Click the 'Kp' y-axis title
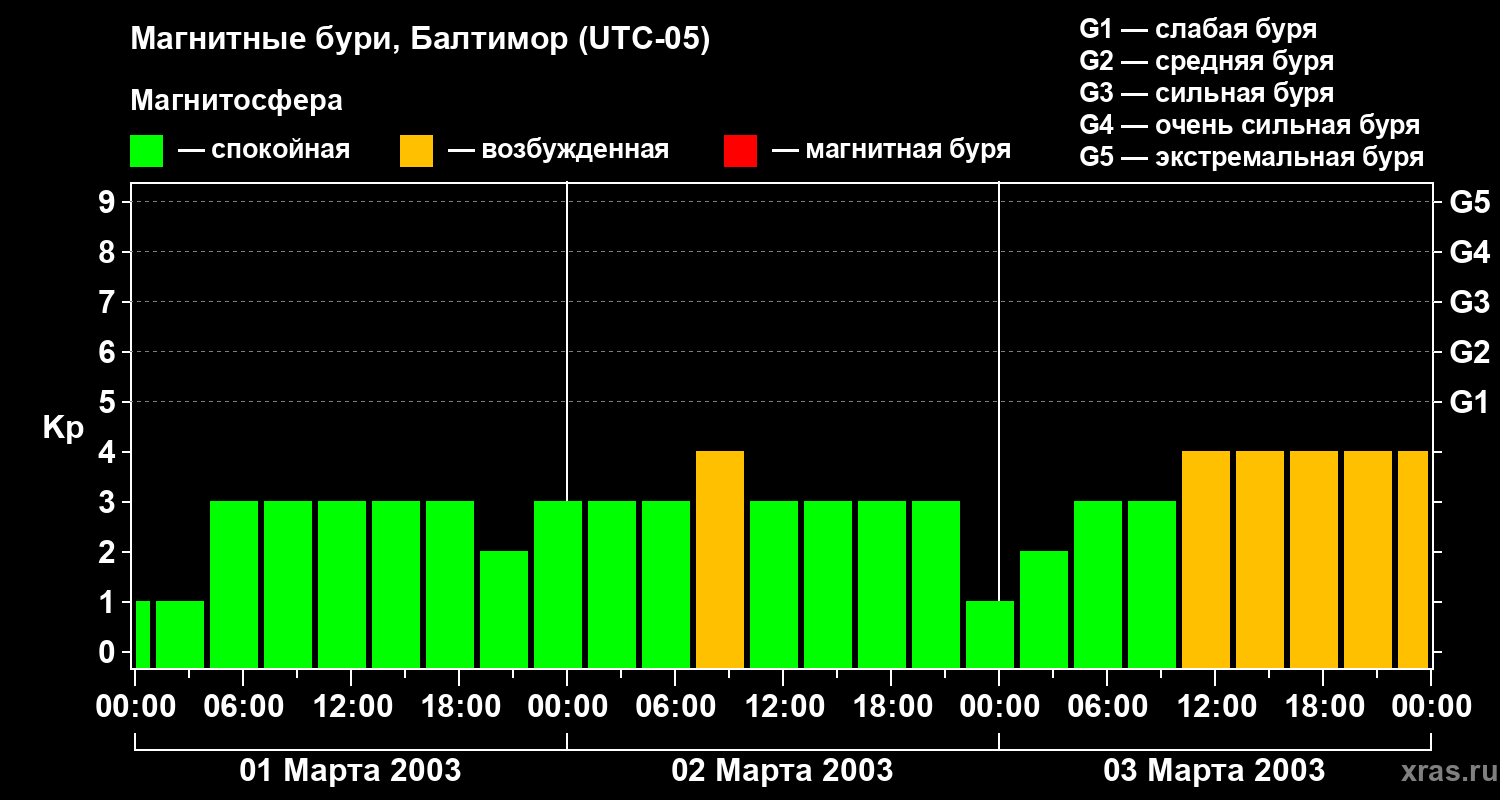 63,428
